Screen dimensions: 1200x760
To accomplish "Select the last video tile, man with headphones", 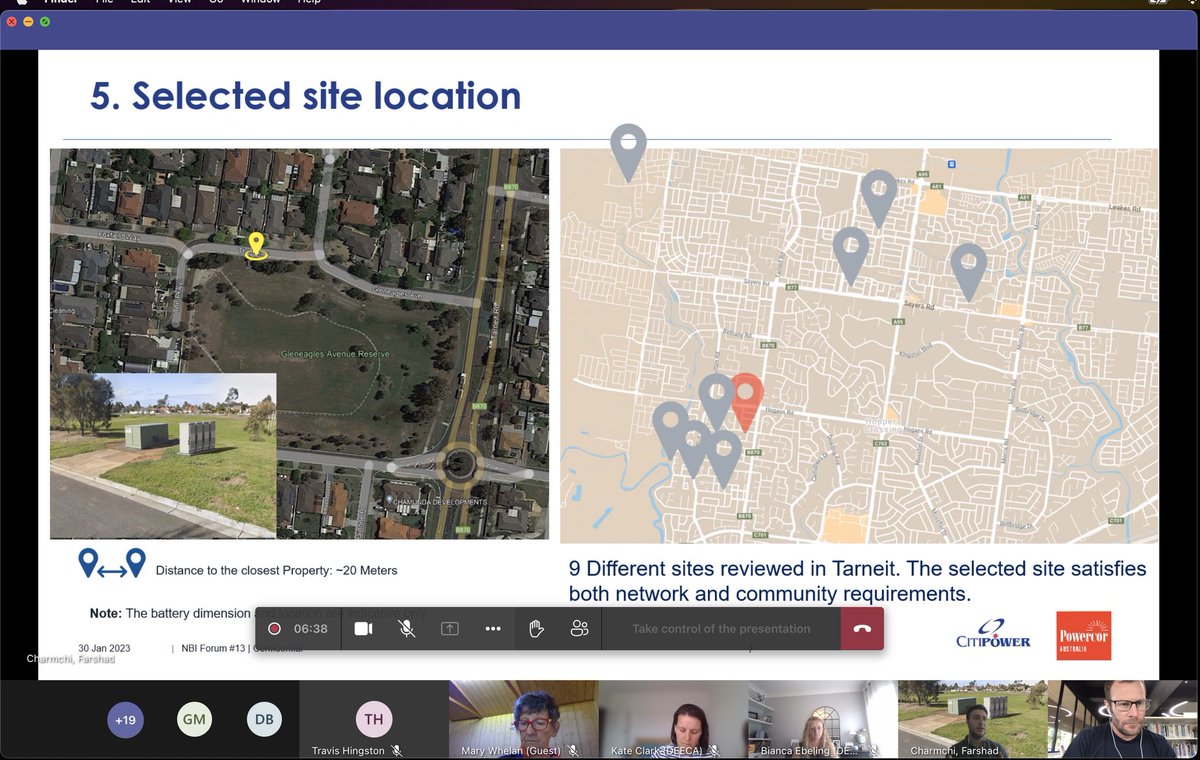I will click(x=1123, y=720).
